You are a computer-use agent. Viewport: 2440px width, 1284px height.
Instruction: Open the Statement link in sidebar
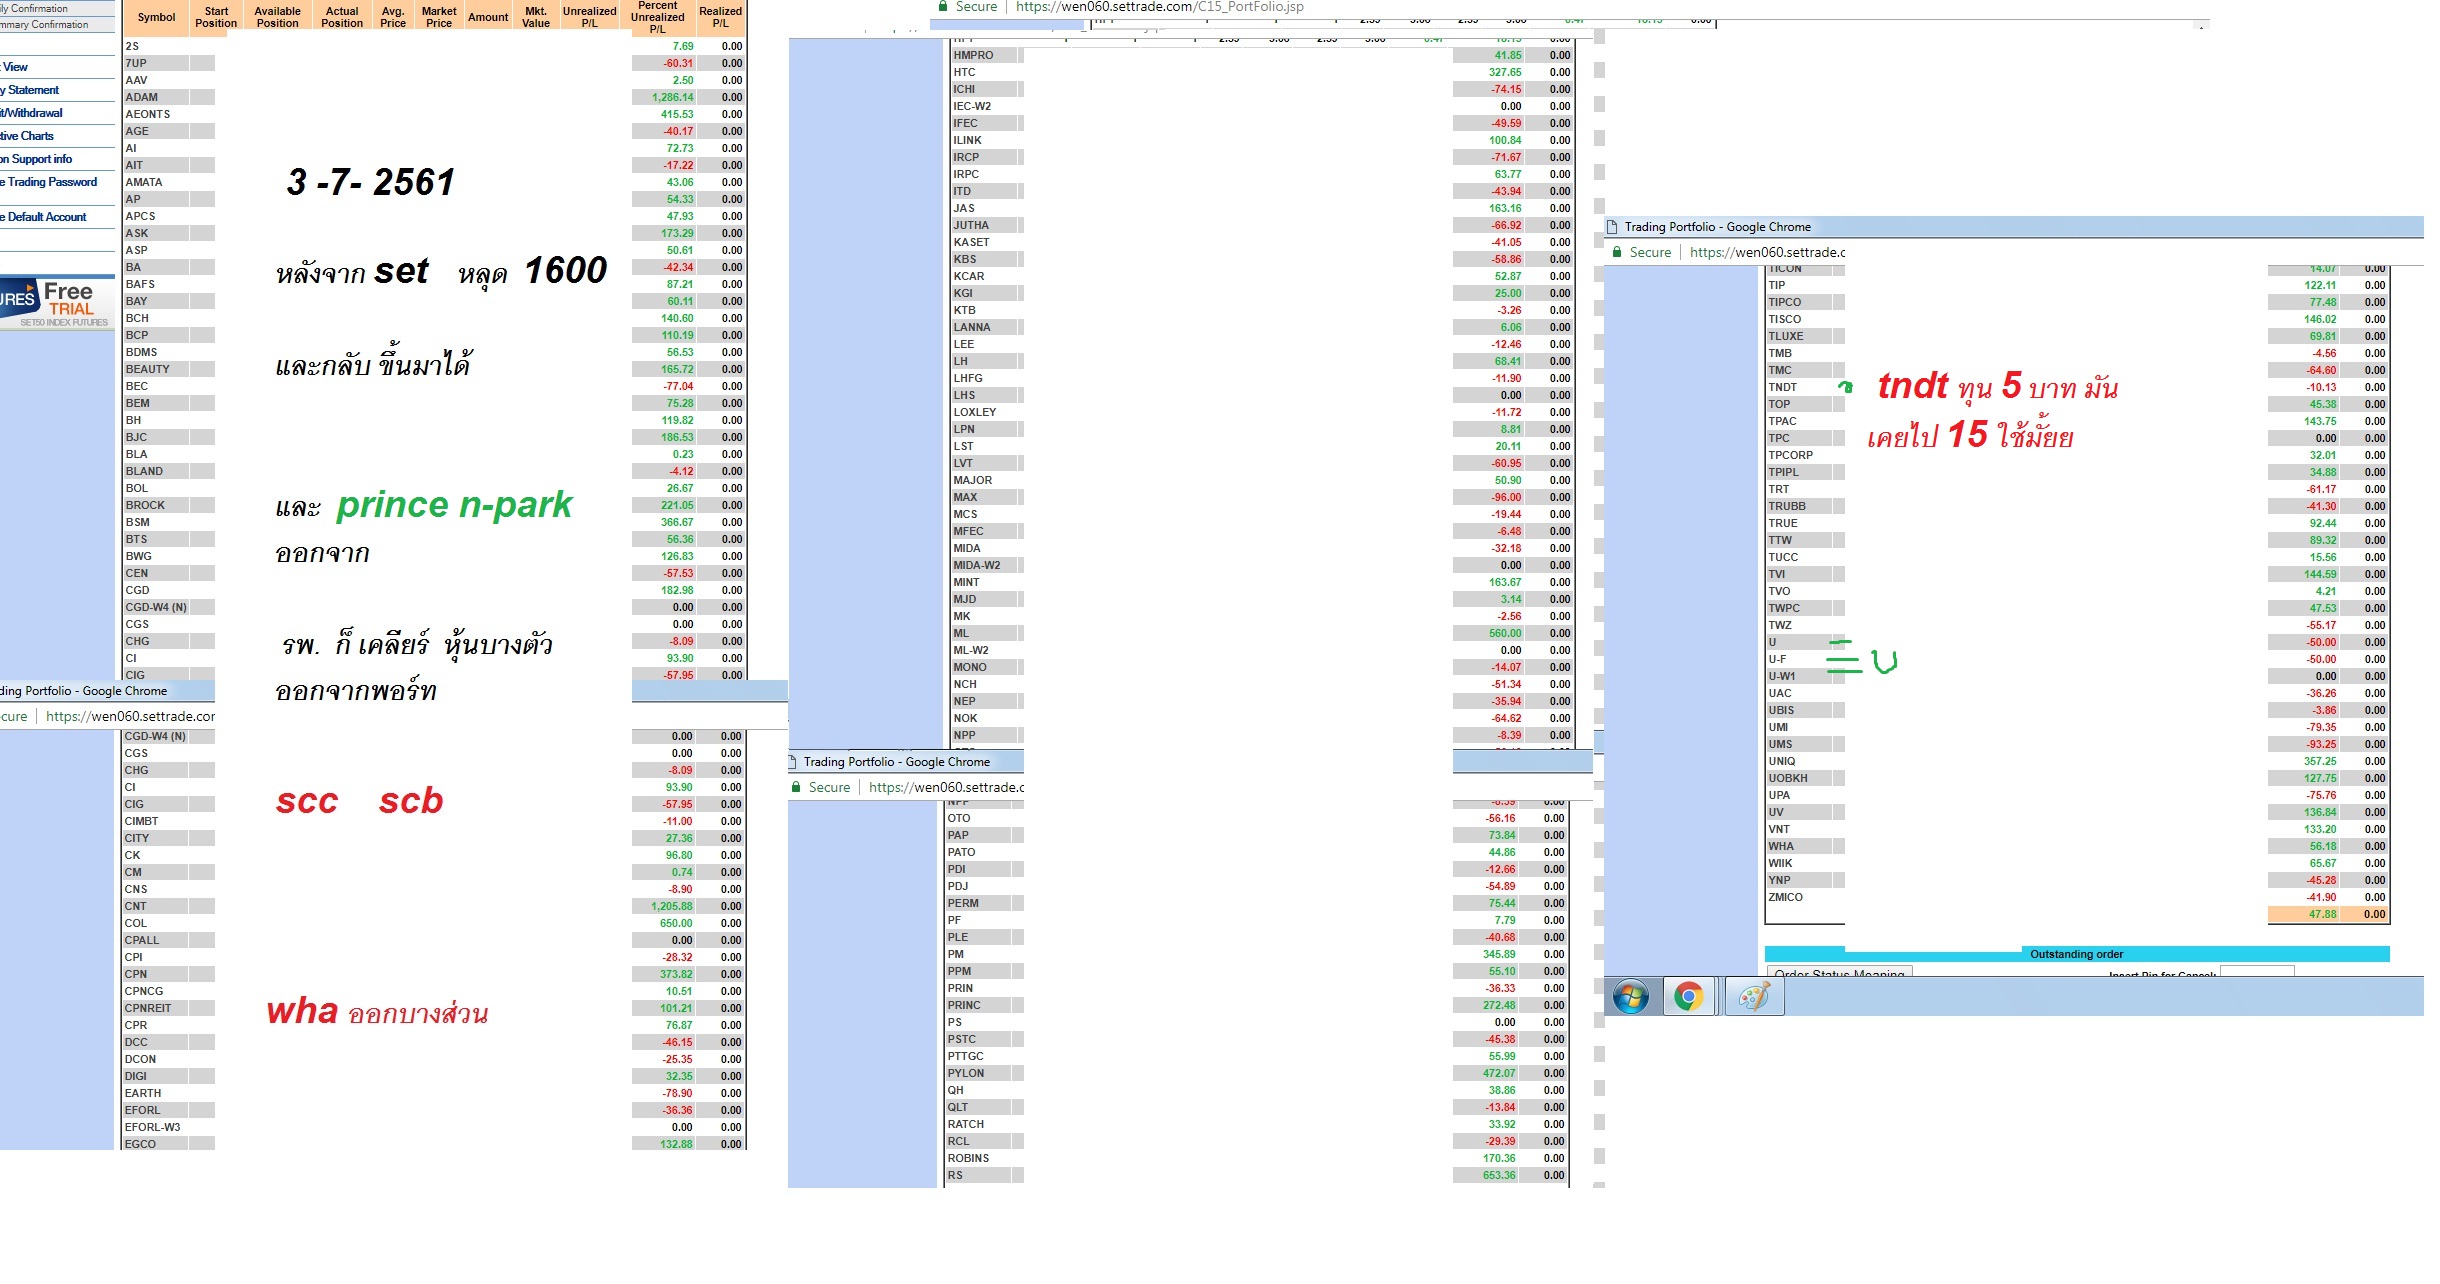point(30,90)
